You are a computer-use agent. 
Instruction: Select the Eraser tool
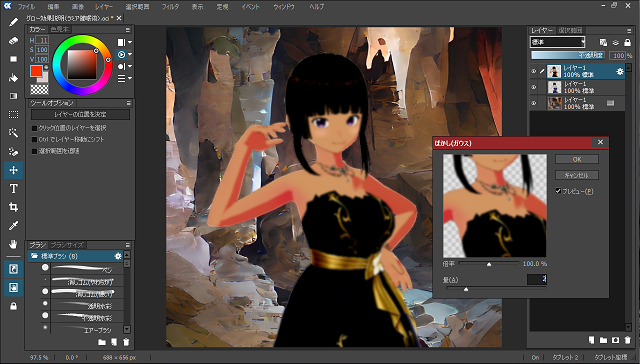click(13, 40)
